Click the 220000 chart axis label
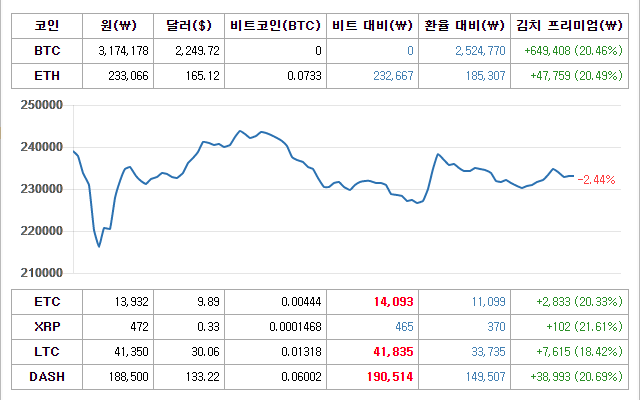The image size is (640, 400). tap(42, 231)
